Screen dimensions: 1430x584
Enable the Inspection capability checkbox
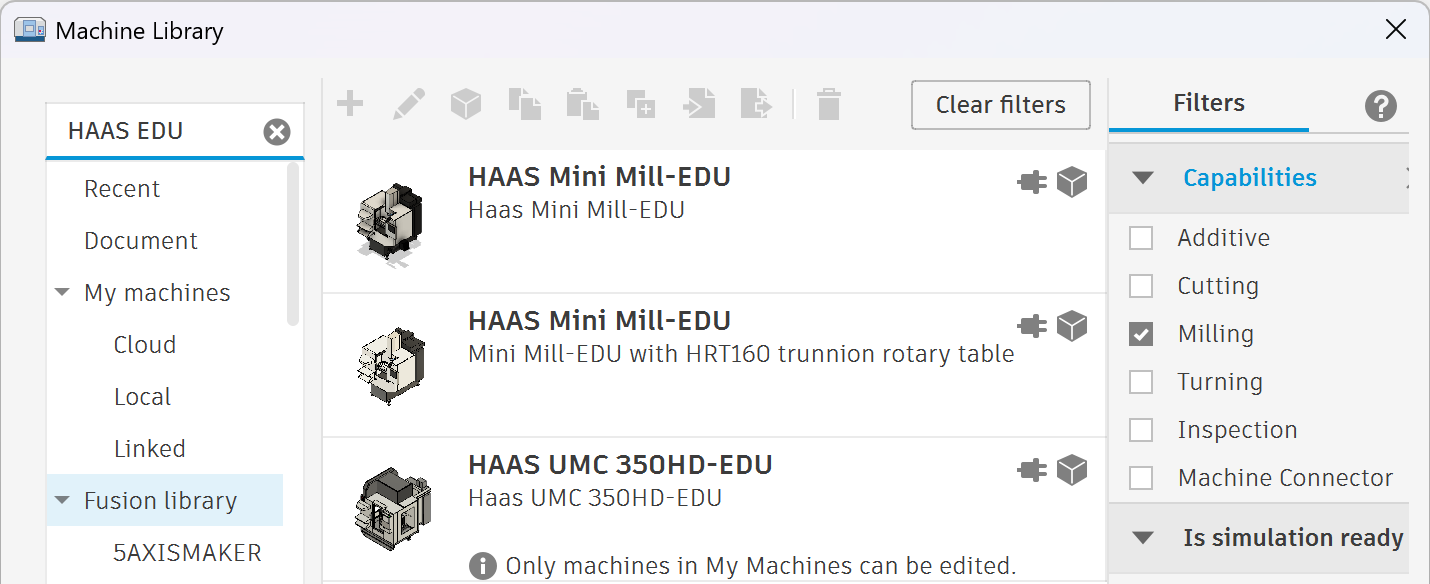click(1141, 430)
